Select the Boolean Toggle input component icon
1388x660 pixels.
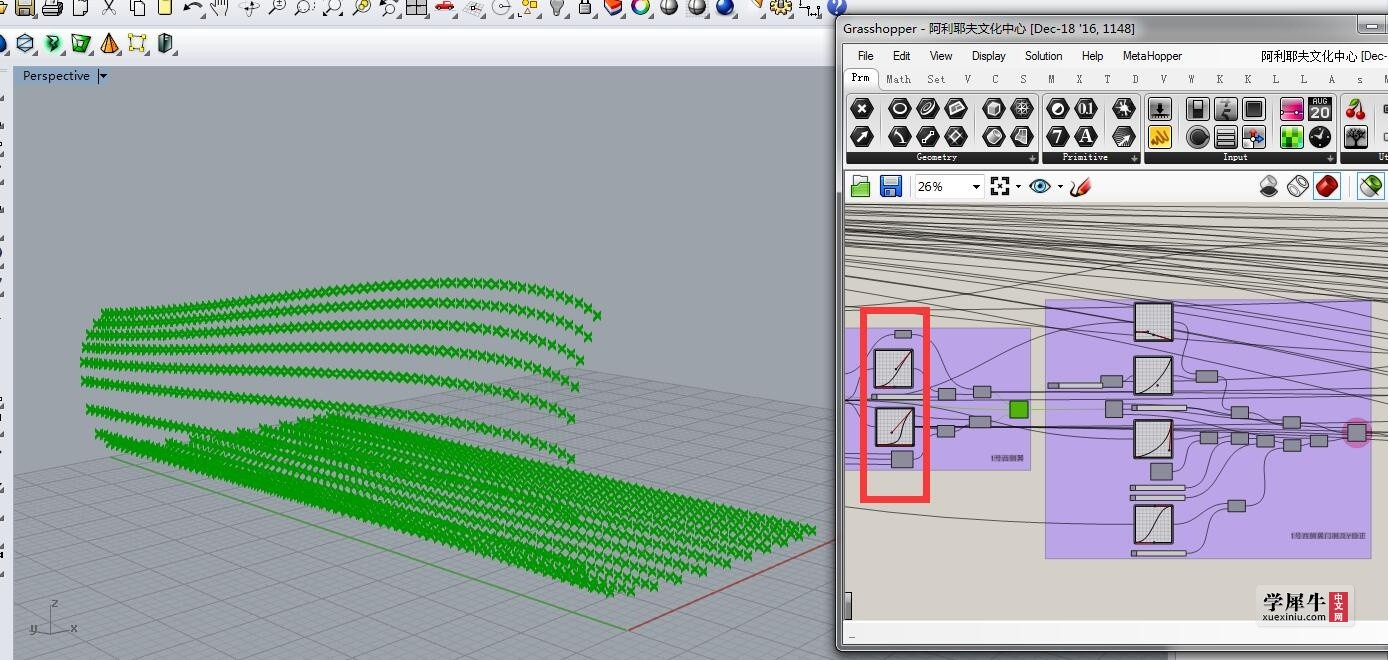[x=1198, y=109]
